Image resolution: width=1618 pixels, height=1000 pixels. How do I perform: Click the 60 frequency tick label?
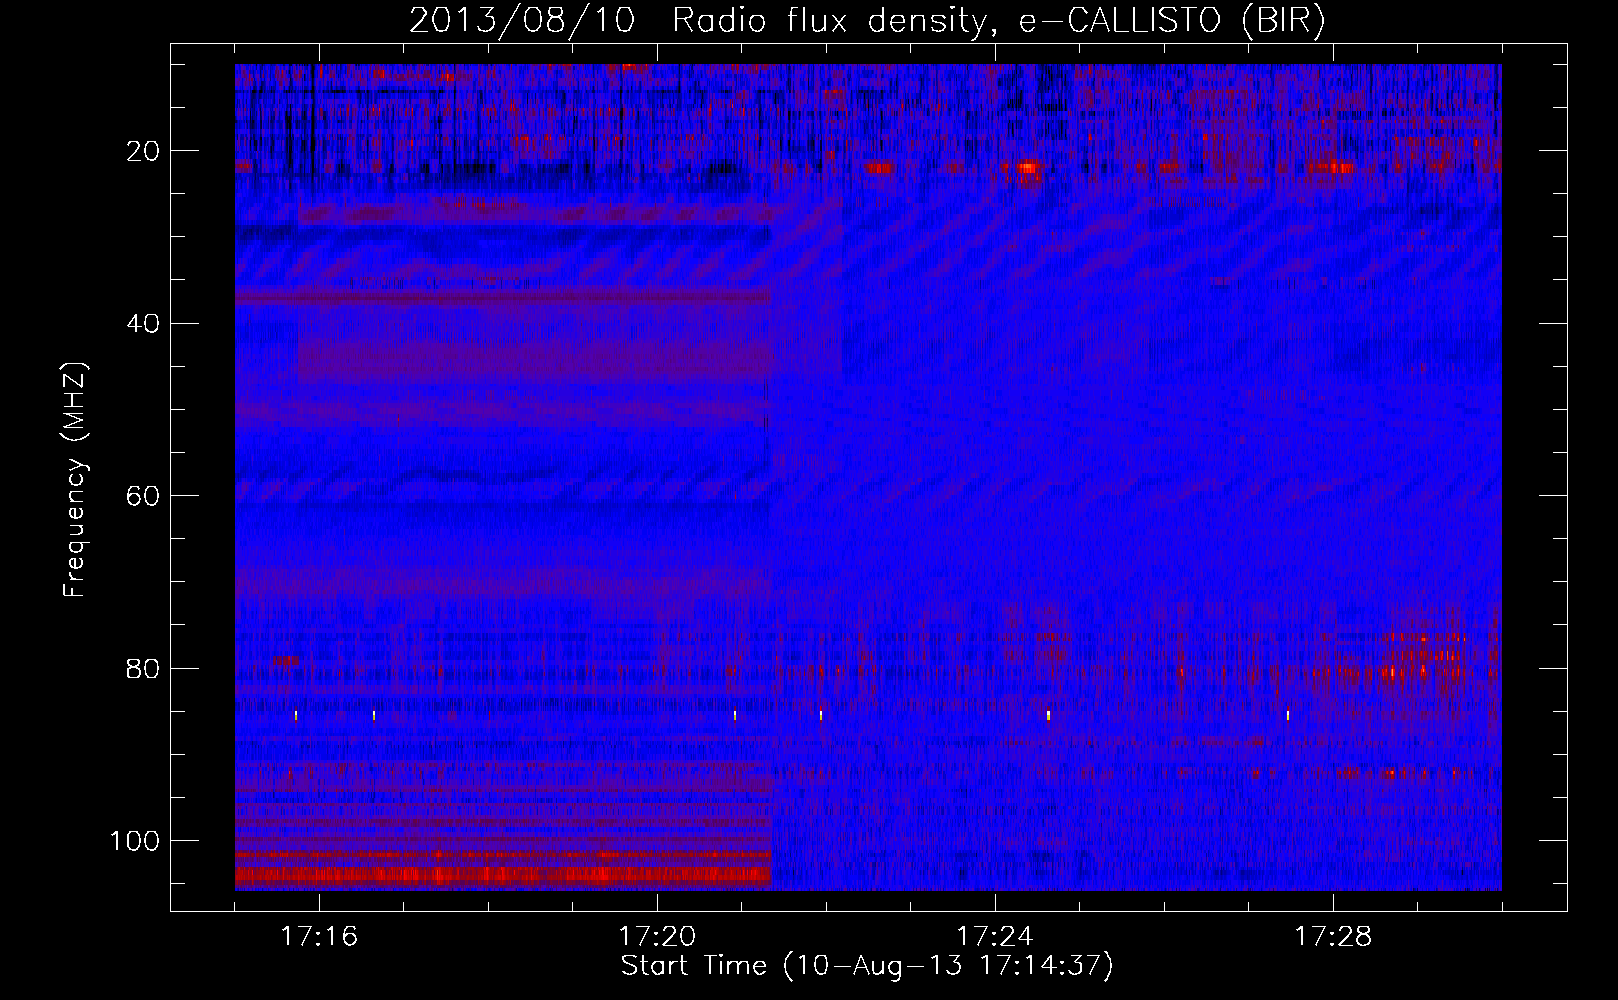coord(144,497)
